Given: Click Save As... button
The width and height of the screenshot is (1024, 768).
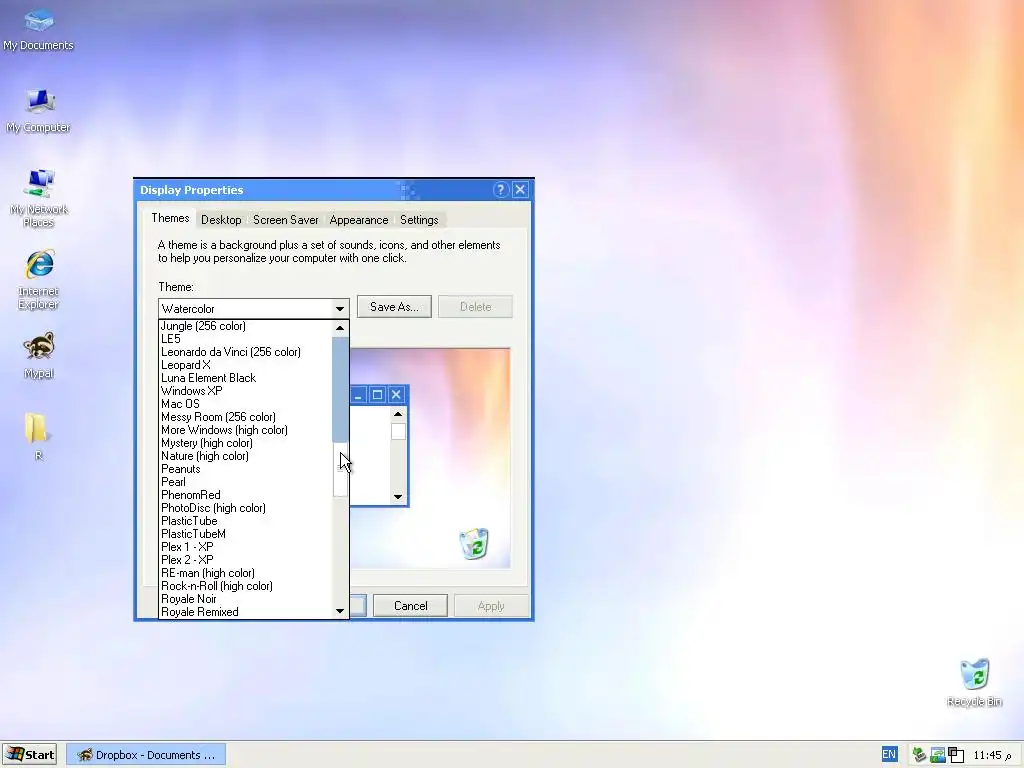Looking at the screenshot, I should [x=394, y=307].
